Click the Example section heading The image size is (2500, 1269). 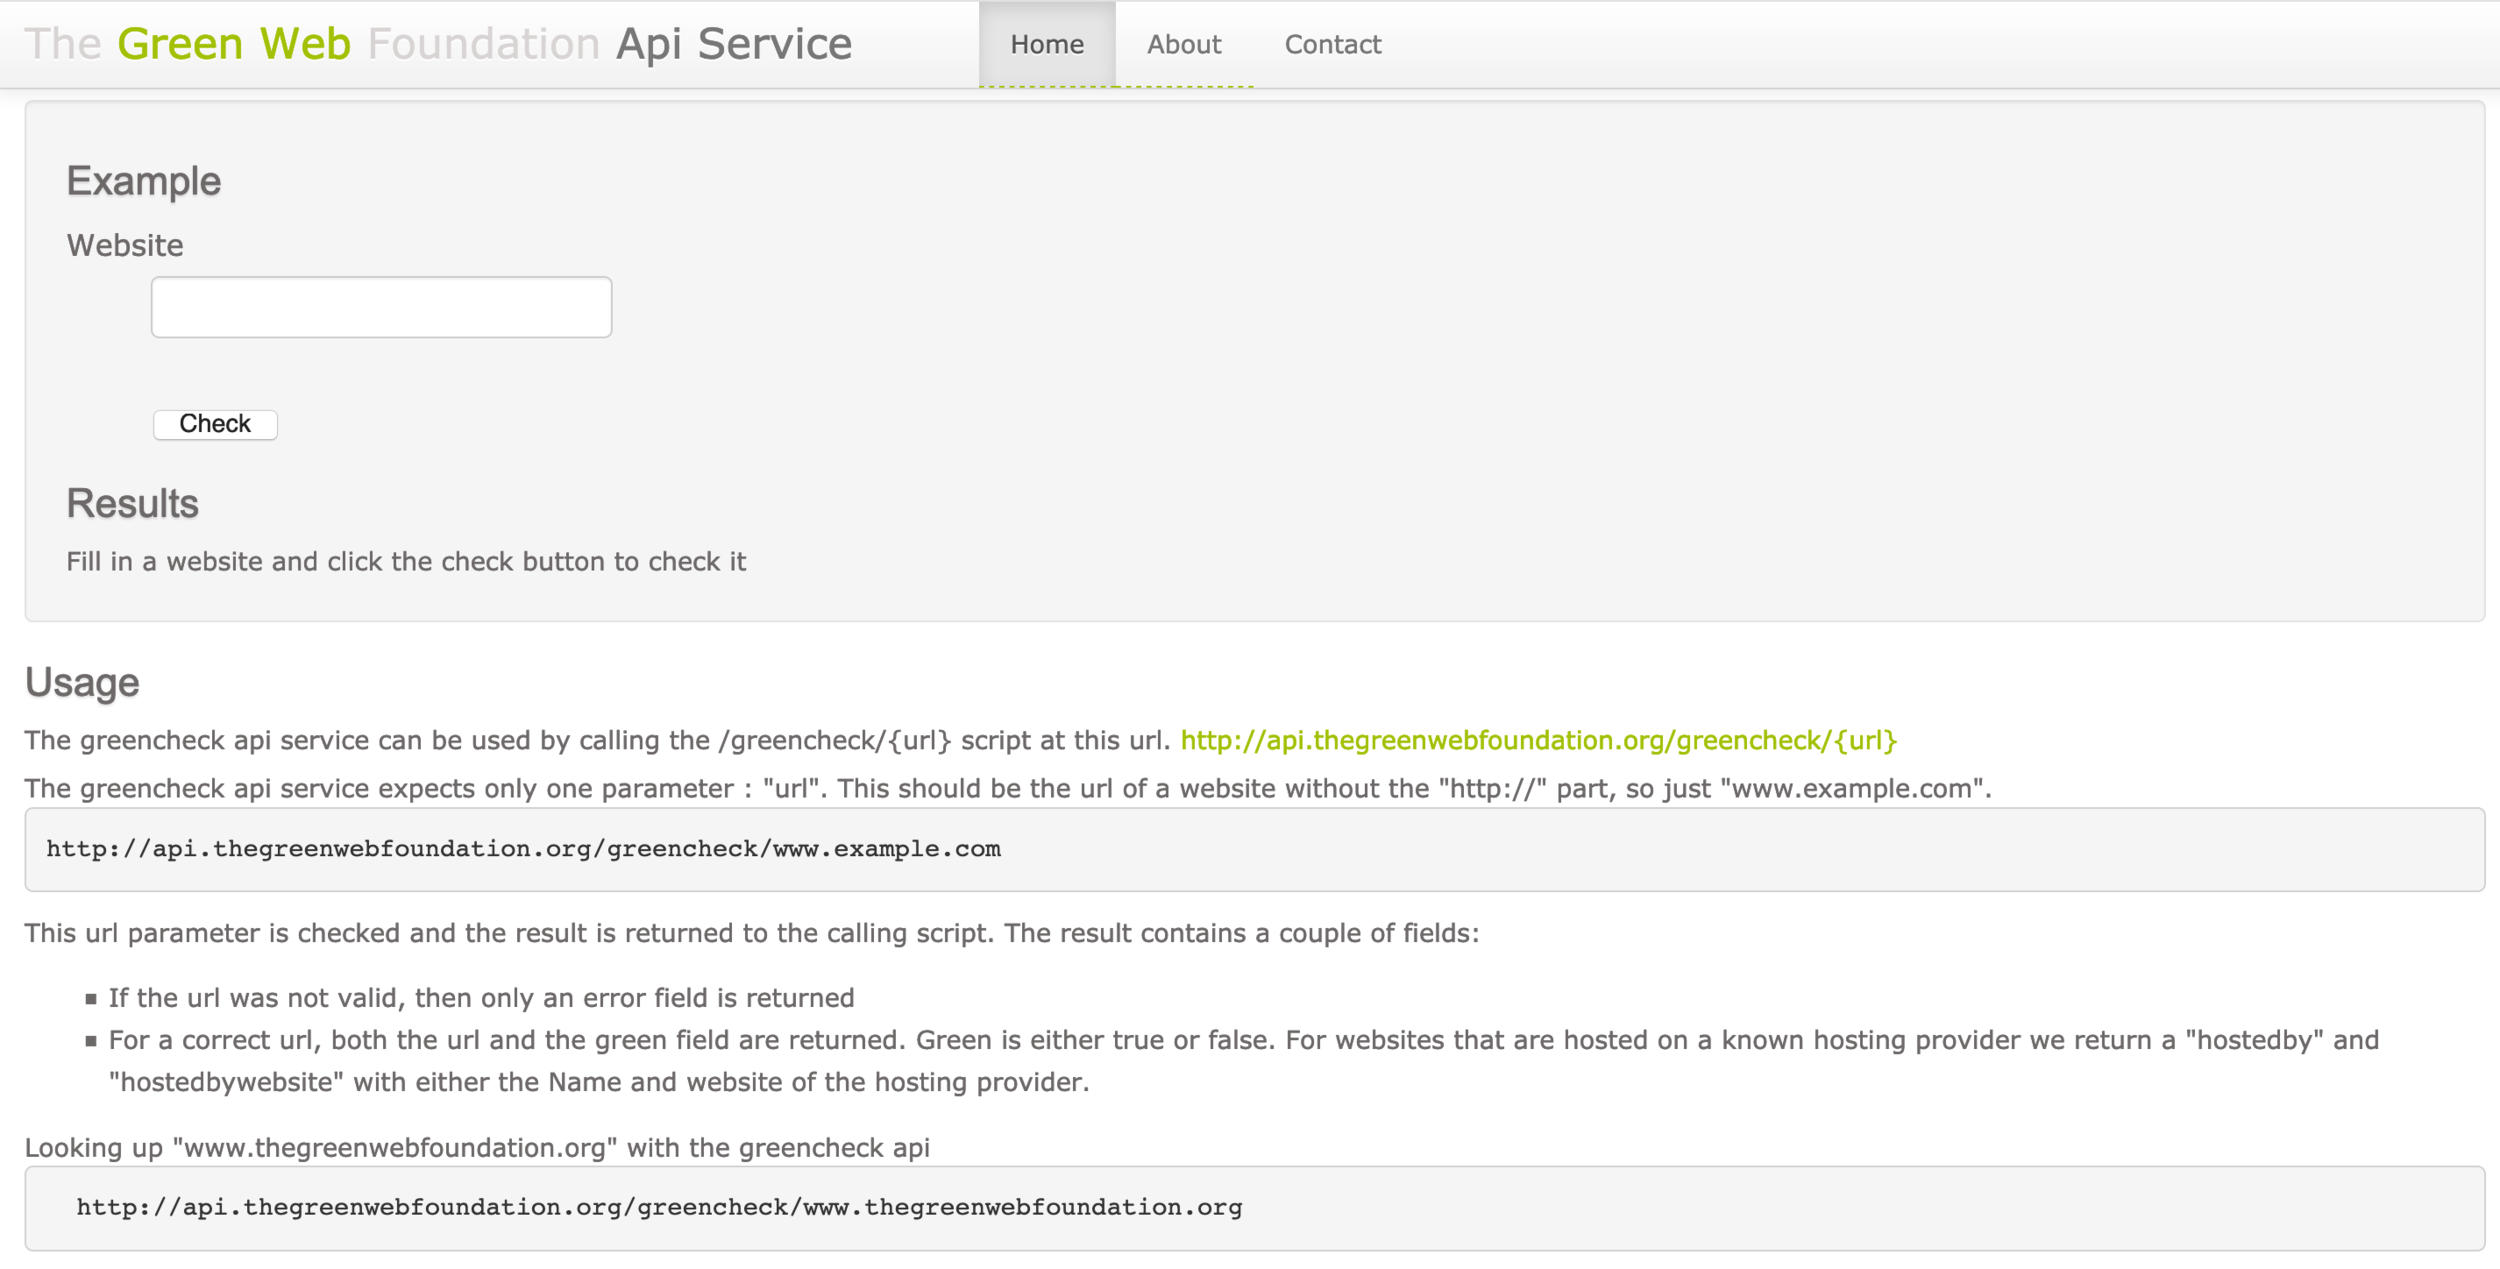143,181
